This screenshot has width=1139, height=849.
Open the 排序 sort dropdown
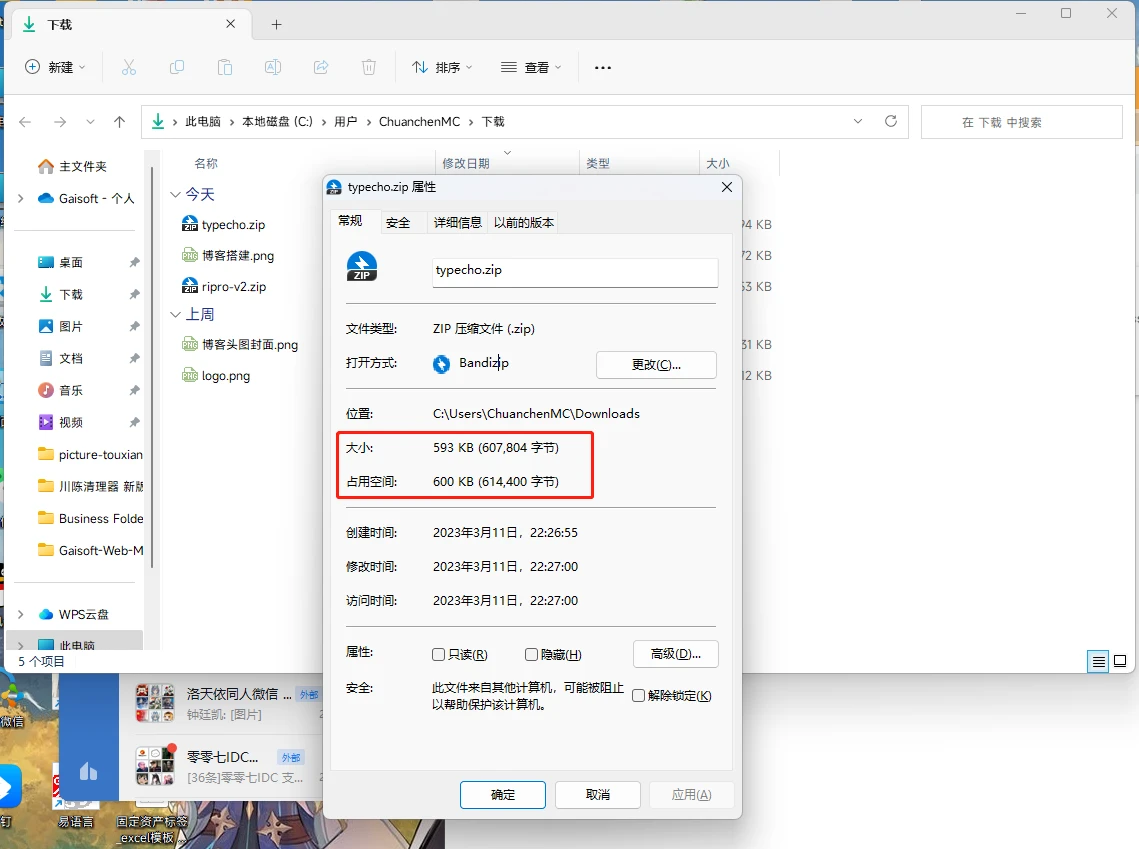click(441, 67)
